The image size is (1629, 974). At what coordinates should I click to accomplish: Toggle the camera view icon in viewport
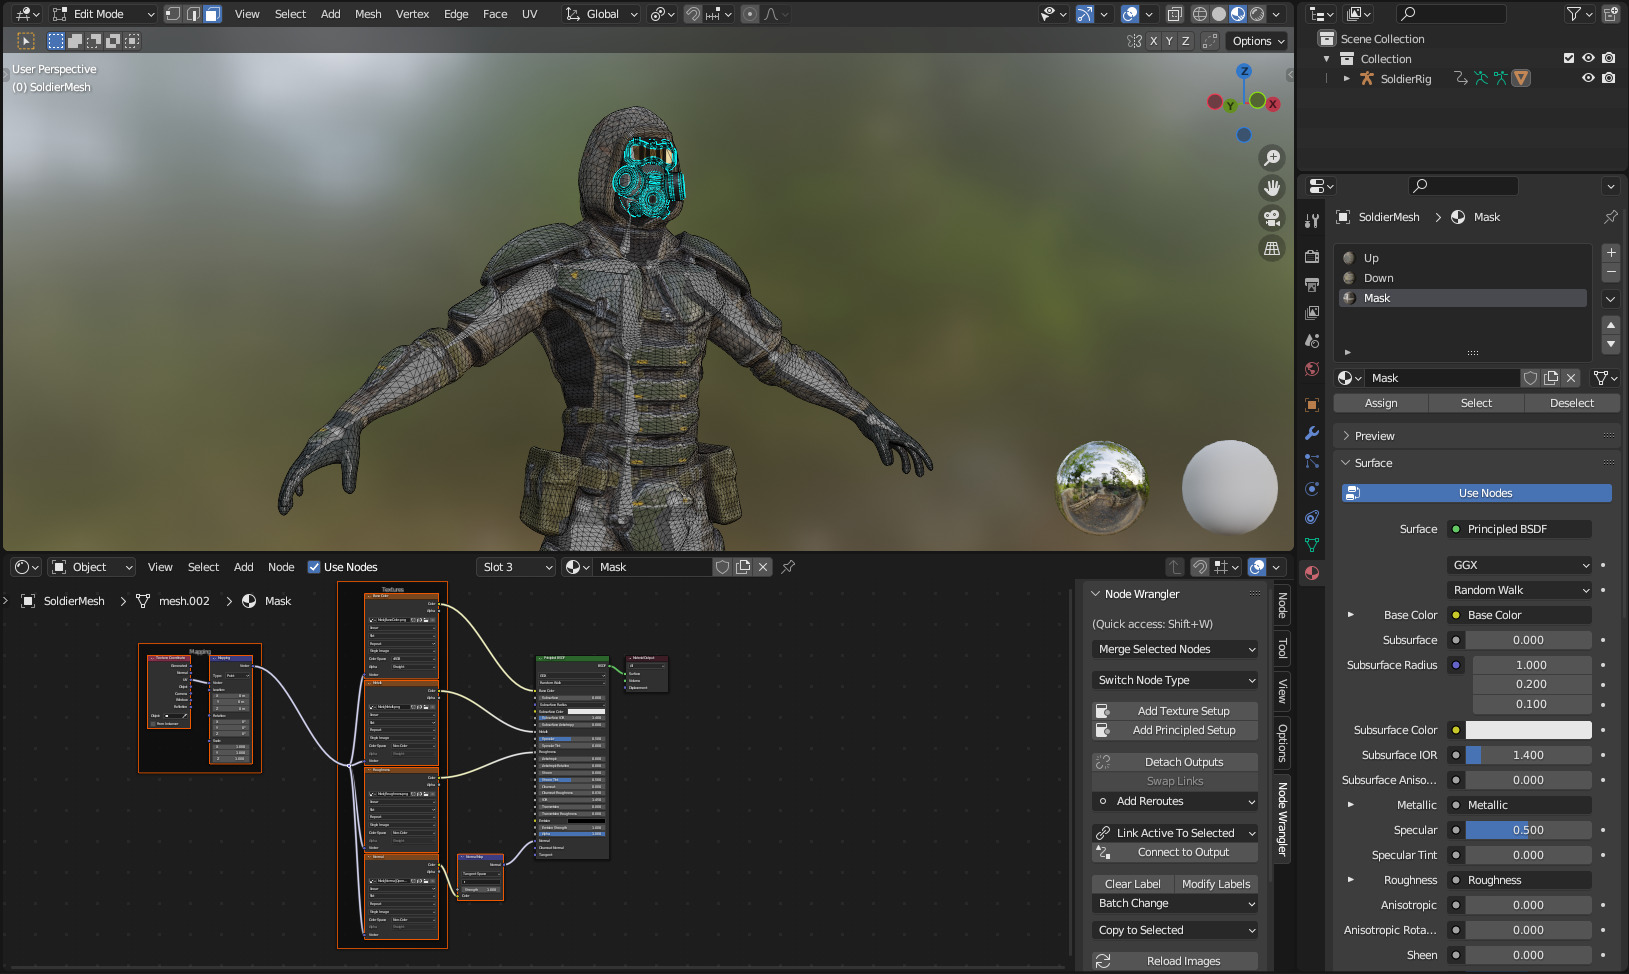click(1272, 218)
